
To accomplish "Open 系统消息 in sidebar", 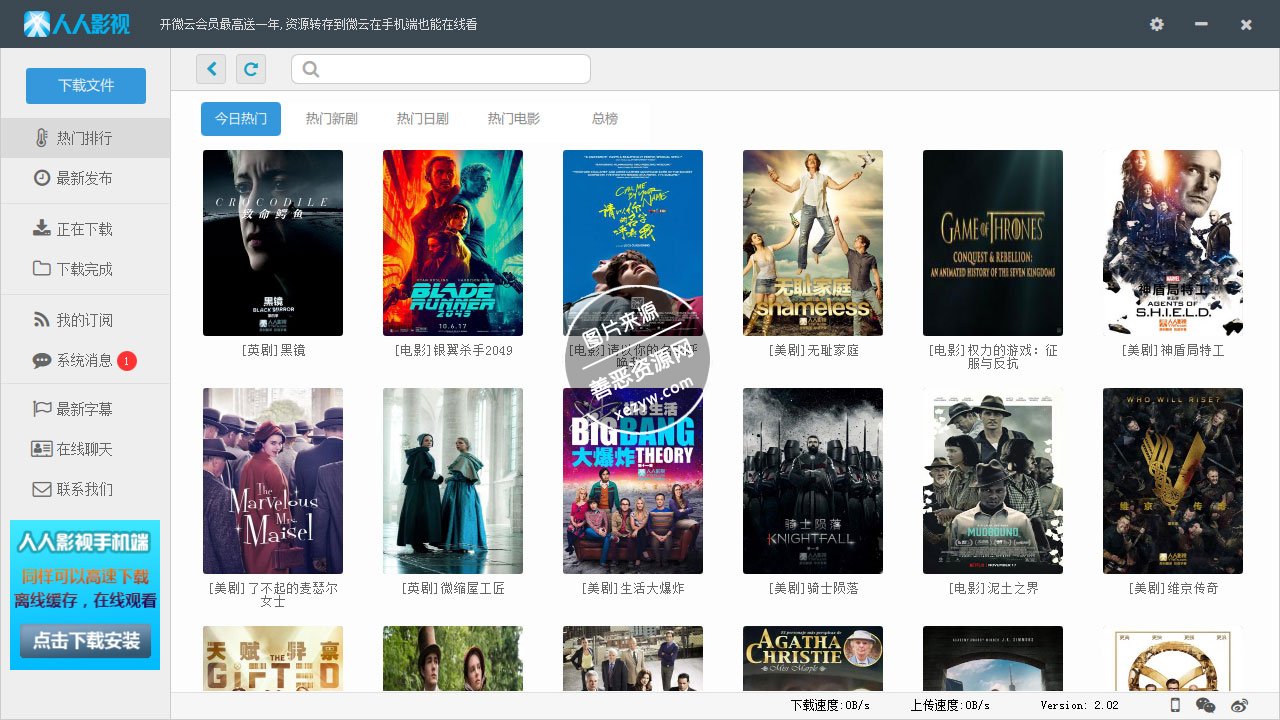I will point(85,360).
